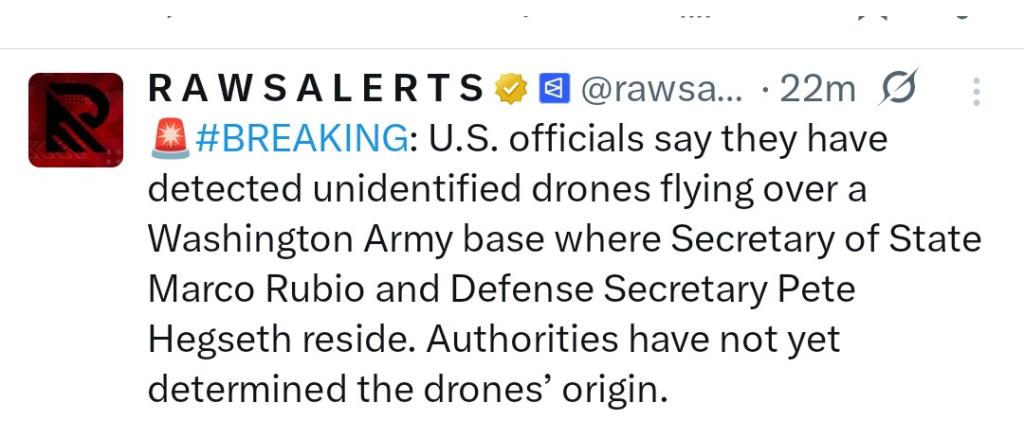Screen dimensions: 1024x438
Task: Open the #BREAKING hashtag link
Action: [x=300, y=140]
